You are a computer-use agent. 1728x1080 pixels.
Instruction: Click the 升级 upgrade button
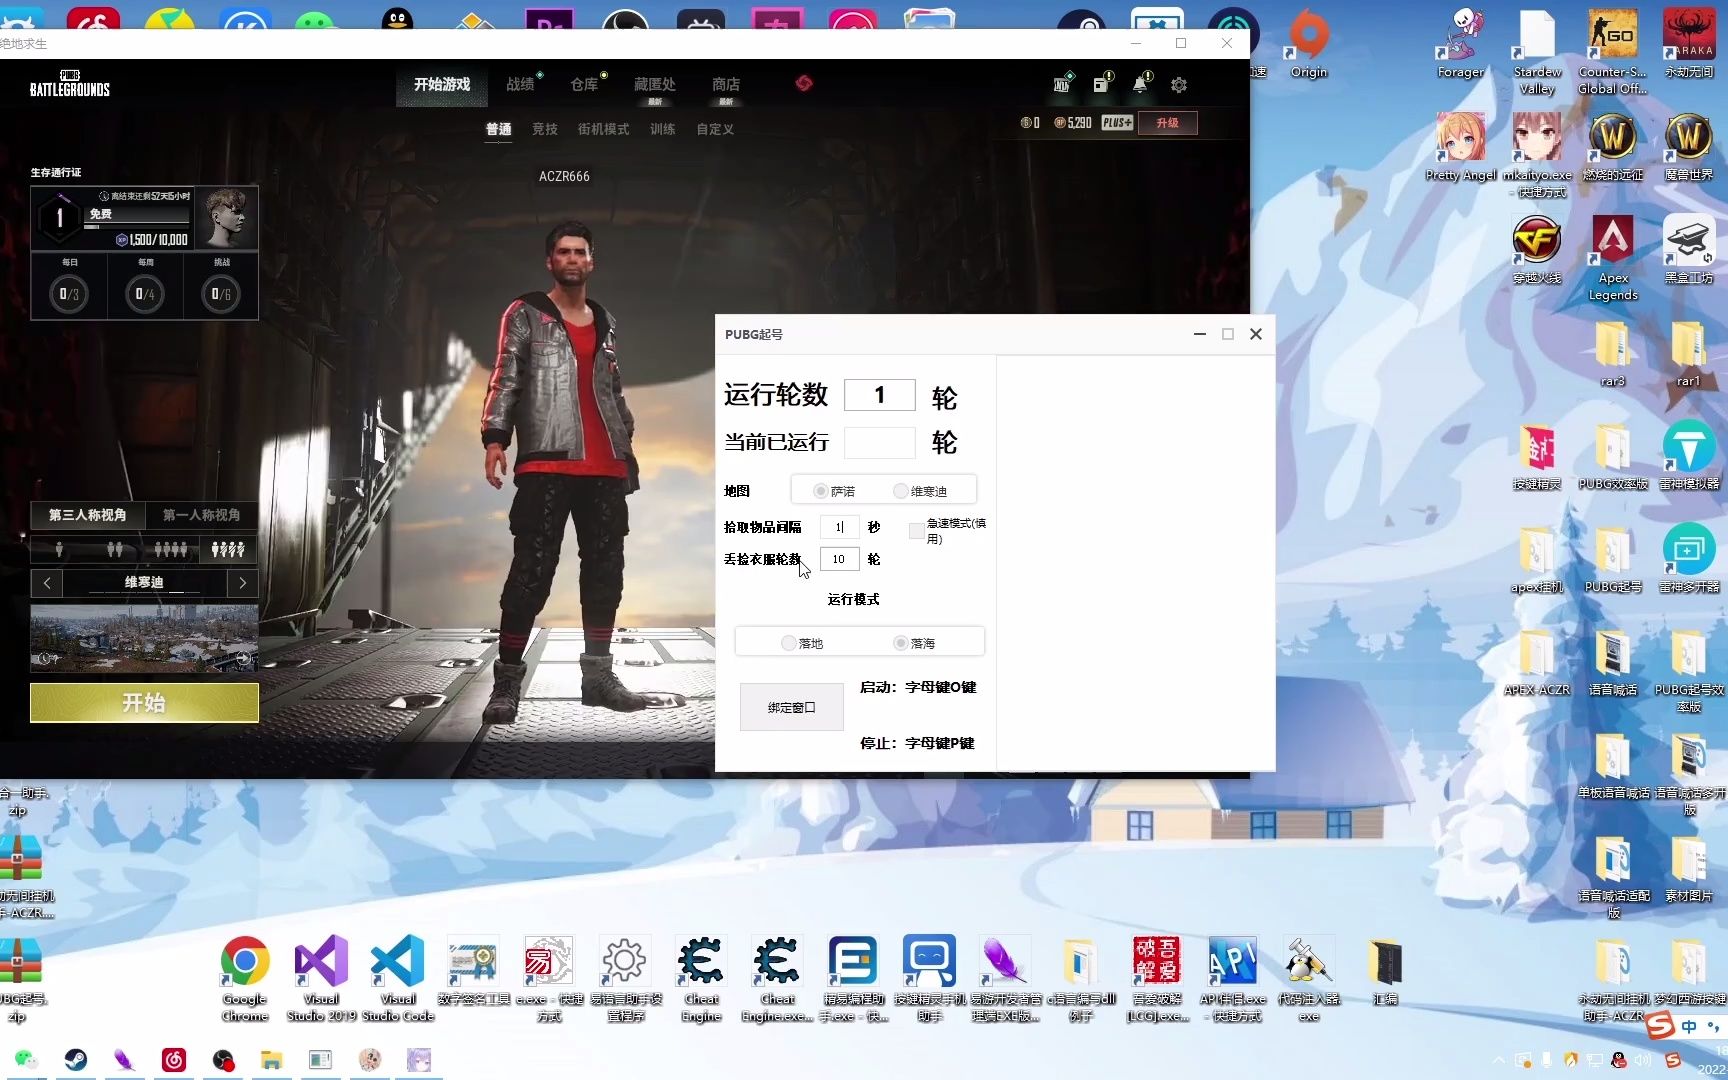[x=1167, y=123]
